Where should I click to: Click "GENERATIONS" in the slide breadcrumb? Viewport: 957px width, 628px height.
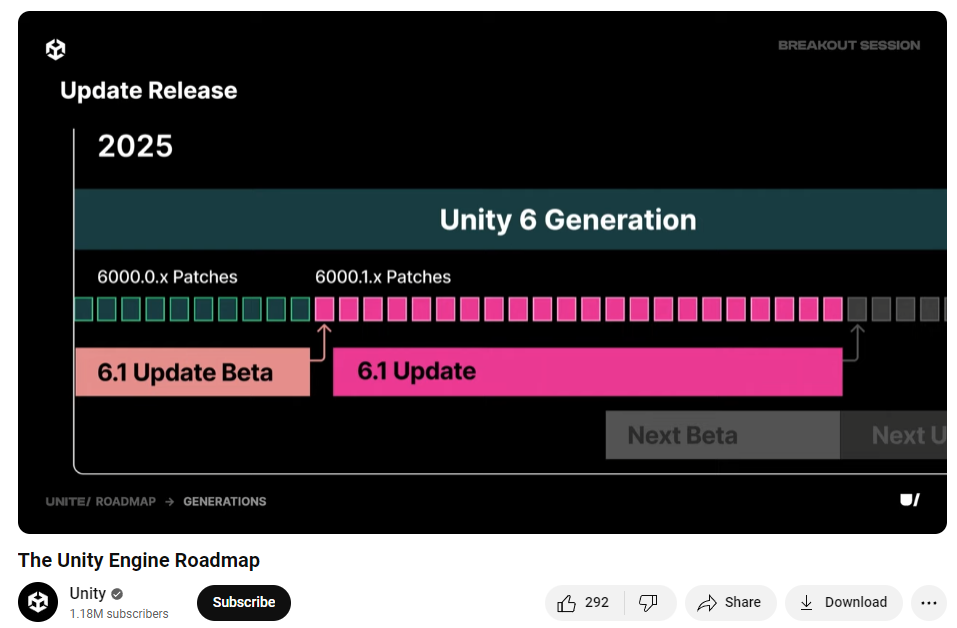coord(224,501)
